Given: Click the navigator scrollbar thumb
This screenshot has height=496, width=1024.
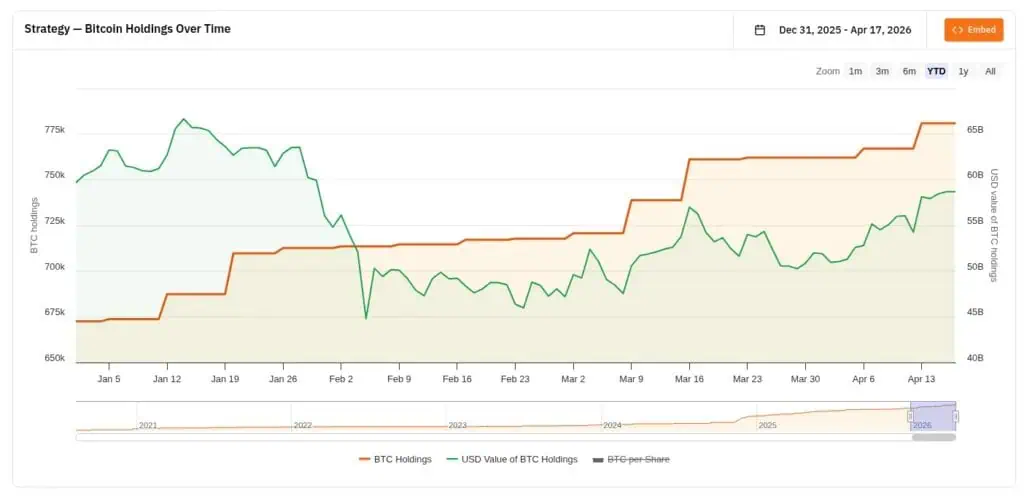Looking at the screenshot, I should [934, 437].
